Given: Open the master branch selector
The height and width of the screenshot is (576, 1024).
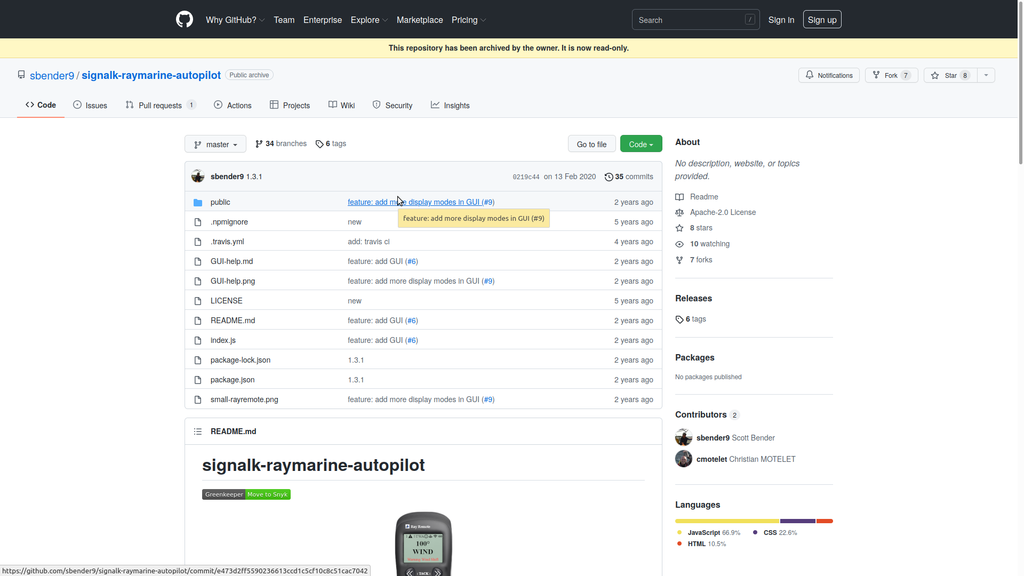Looking at the screenshot, I should [x=216, y=144].
